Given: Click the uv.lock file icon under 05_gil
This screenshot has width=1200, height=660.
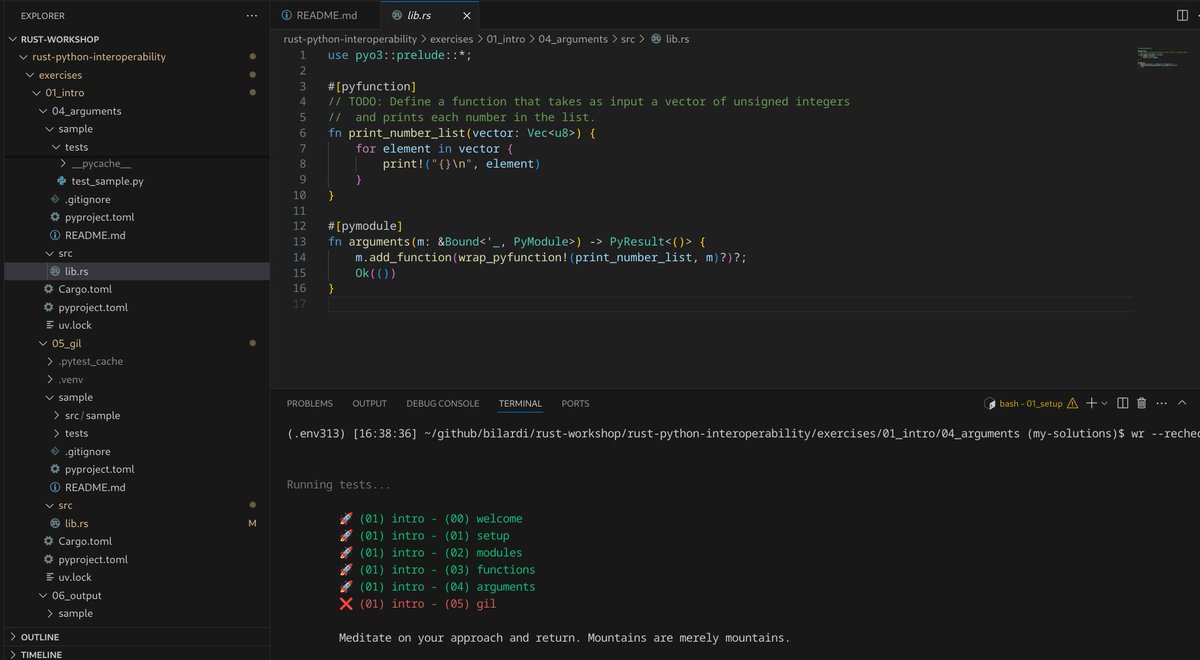Looking at the screenshot, I should click(x=50, y=577).
